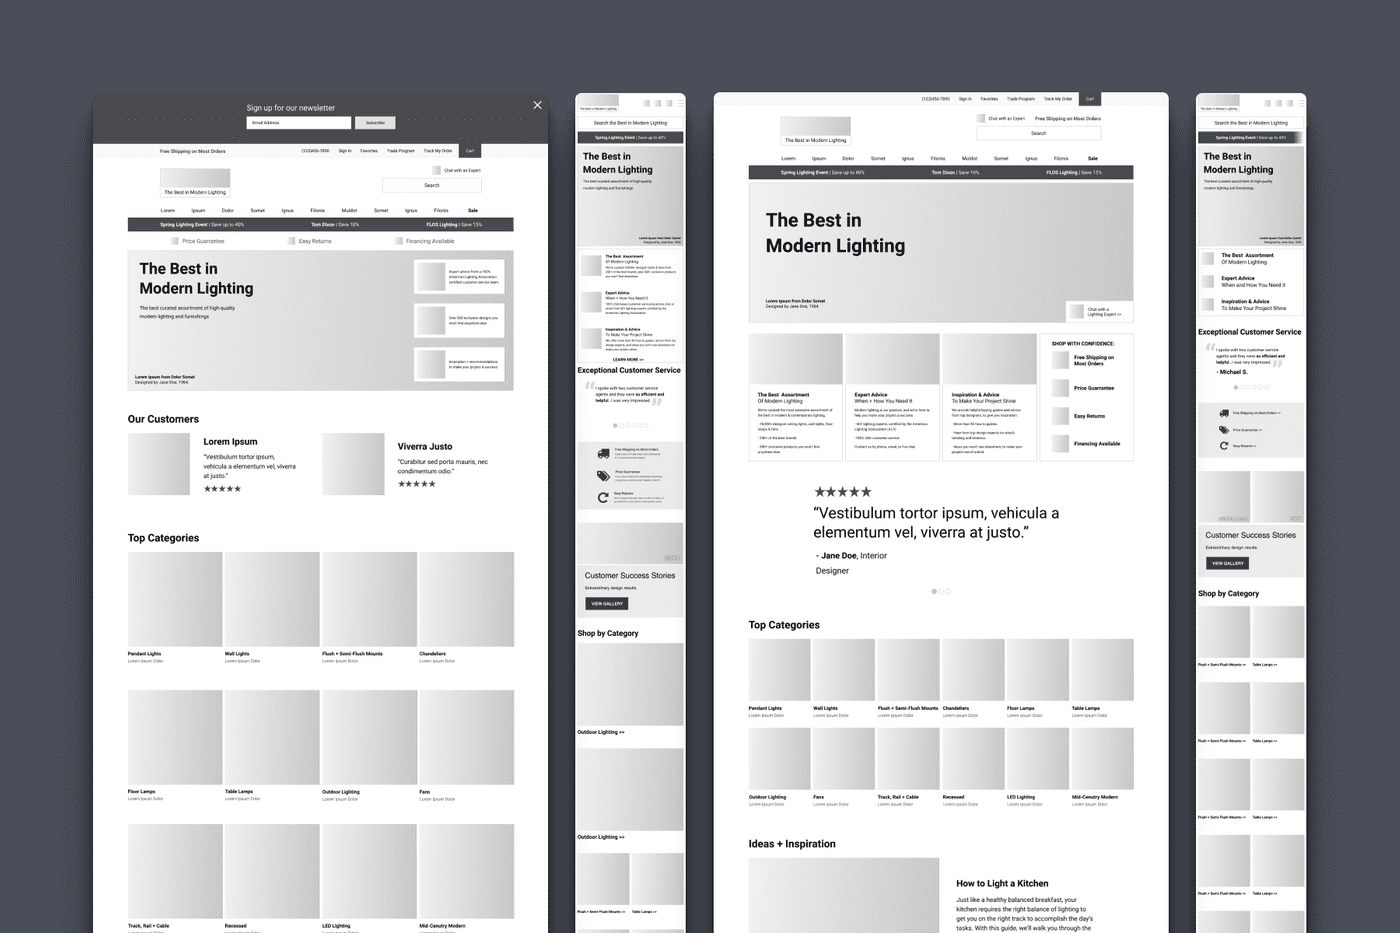Screen dimensions: 1400x933
Task: Click the Subscribe button
Action: coord(375,123)
